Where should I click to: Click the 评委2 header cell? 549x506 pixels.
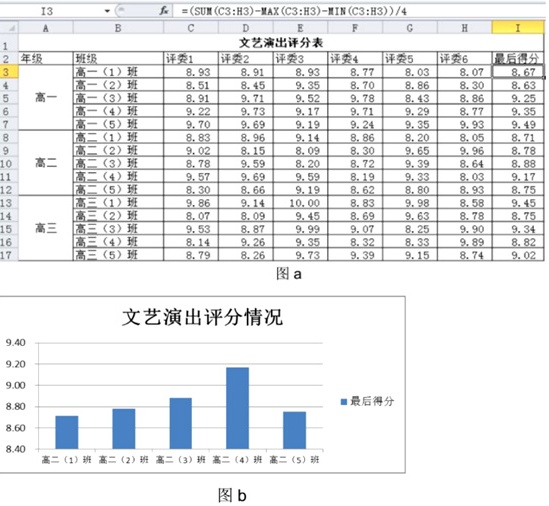(x=246, y=58)
